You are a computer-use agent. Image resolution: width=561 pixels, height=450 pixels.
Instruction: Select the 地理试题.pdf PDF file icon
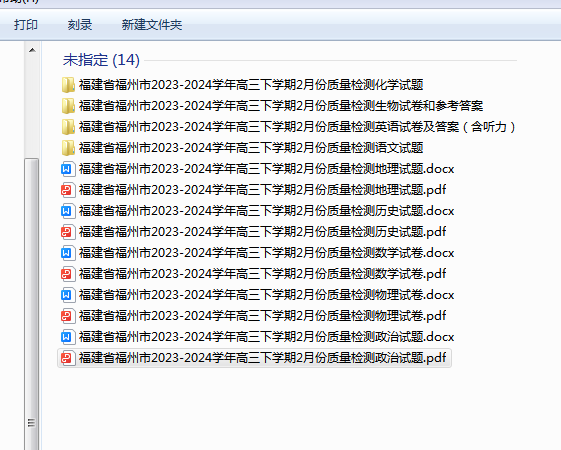click(x=68, y=190)
